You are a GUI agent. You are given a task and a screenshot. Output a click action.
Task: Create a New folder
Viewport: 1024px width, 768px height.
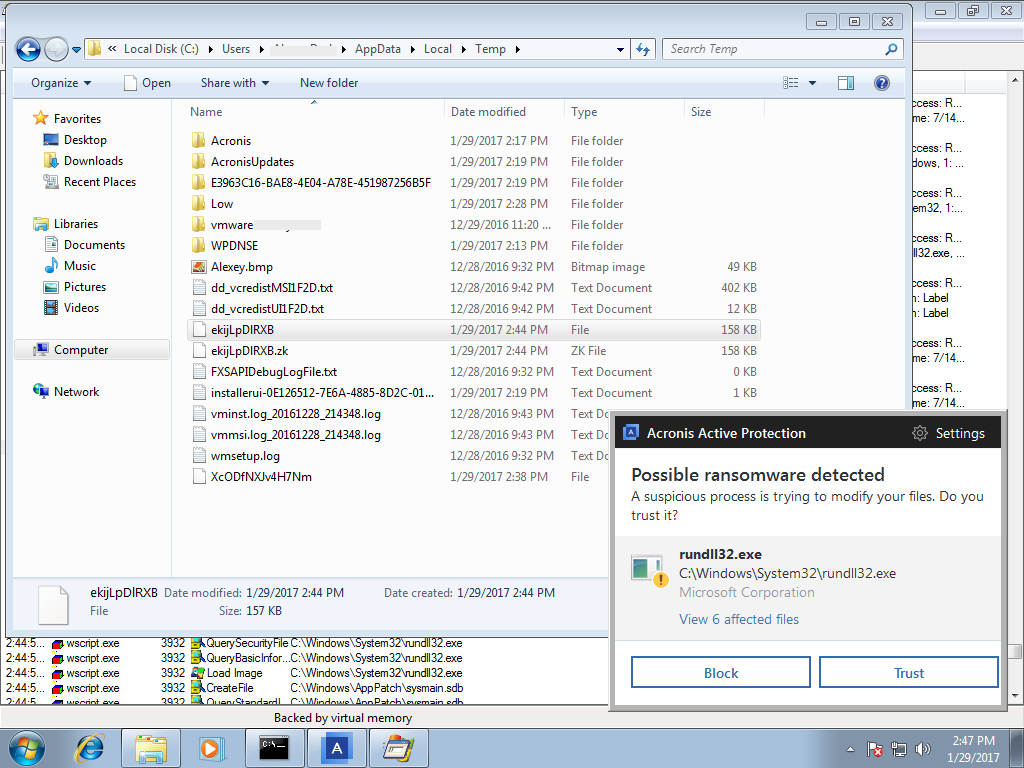(329, 83)
